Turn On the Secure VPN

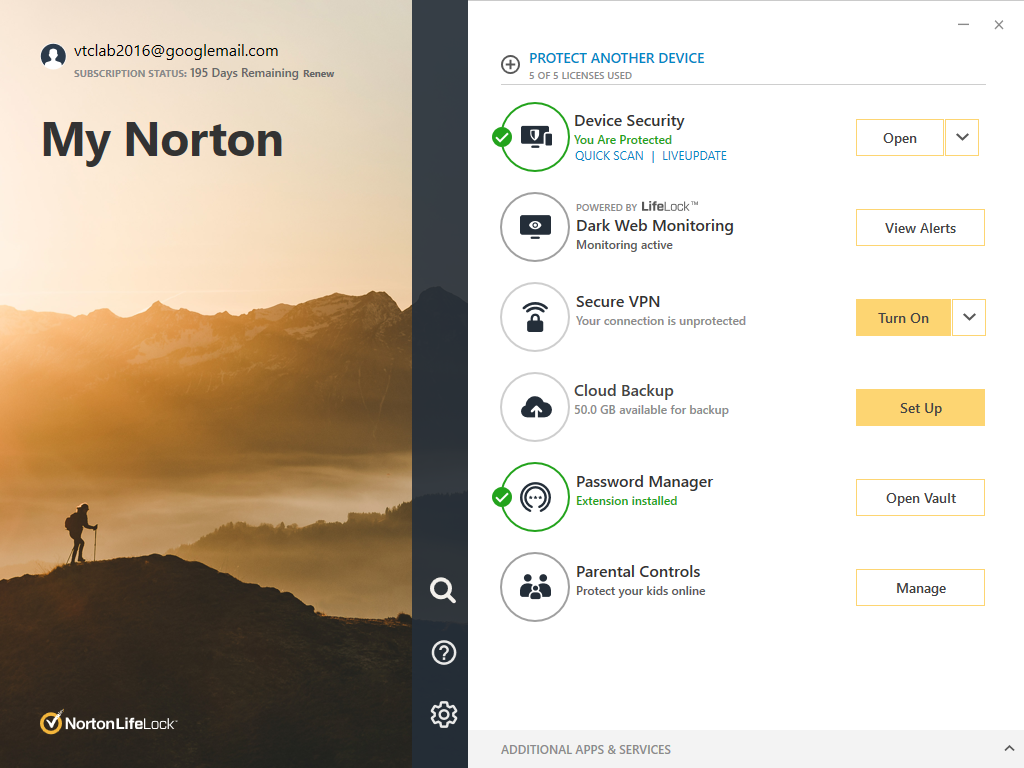[903, 318]
